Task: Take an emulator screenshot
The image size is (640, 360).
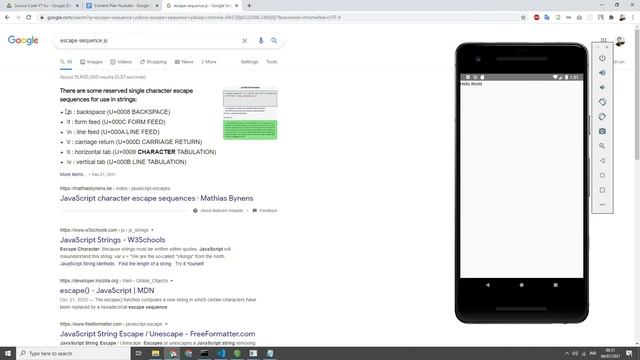Action: point(602,131)
